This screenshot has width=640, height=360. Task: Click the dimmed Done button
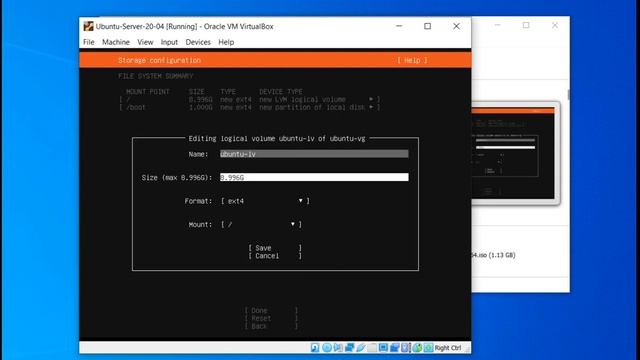pos(271,311)
